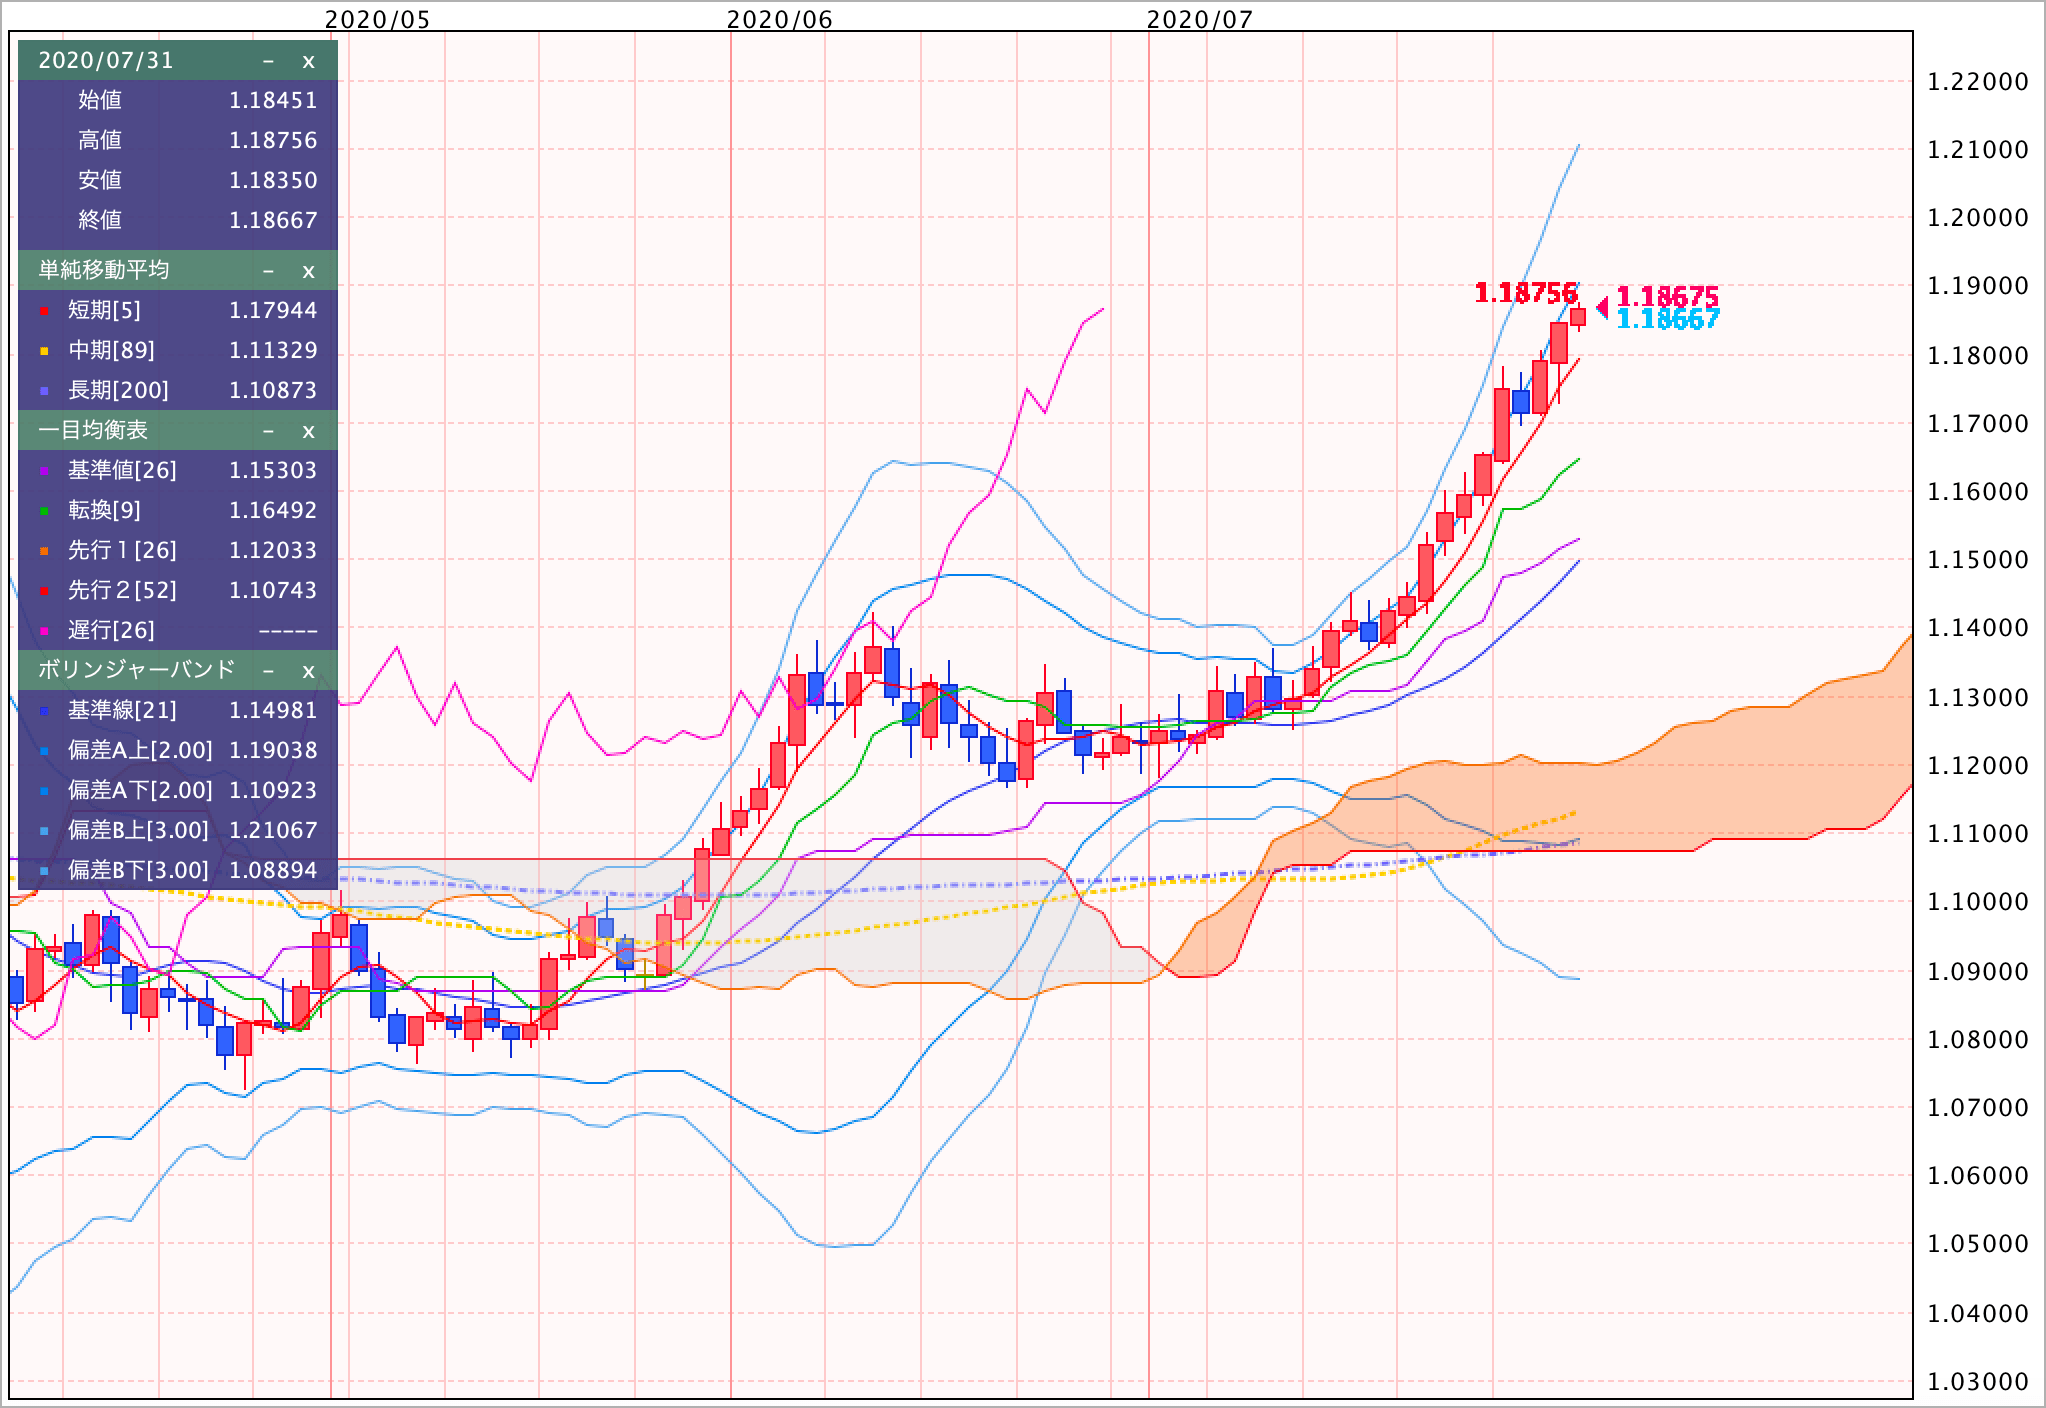This screenshot has height=1408, width=2046.
Task: Click the 長期[200] label
Action: click(x=118, y=391)
